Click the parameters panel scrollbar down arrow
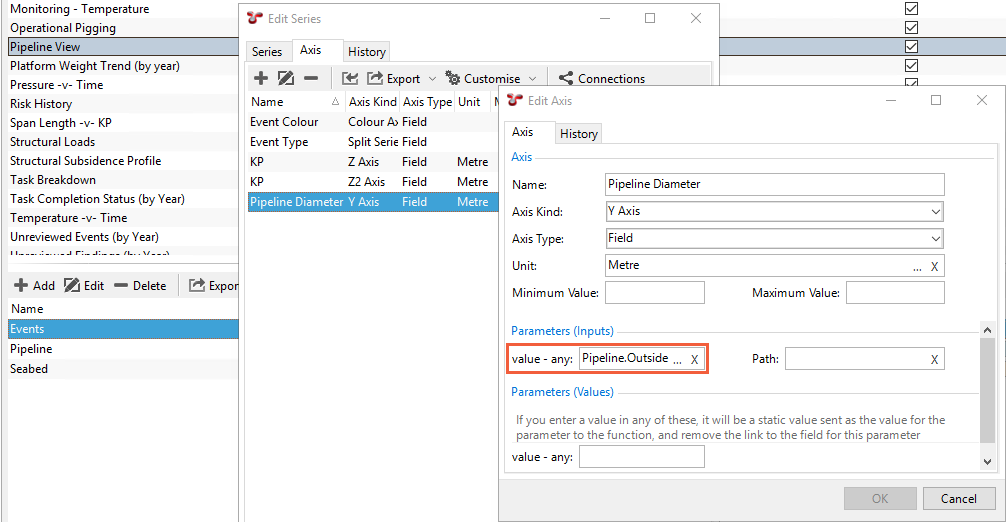The height and width of the screenshot is (522, 1006). pos(987,461)
